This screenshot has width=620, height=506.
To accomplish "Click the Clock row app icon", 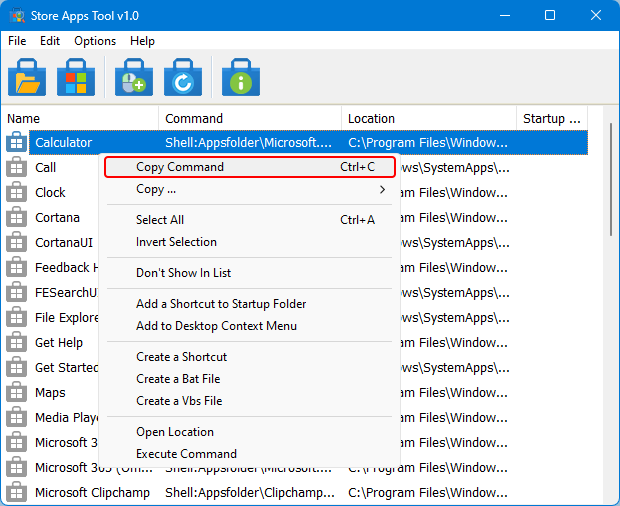I will coord(16,193).
